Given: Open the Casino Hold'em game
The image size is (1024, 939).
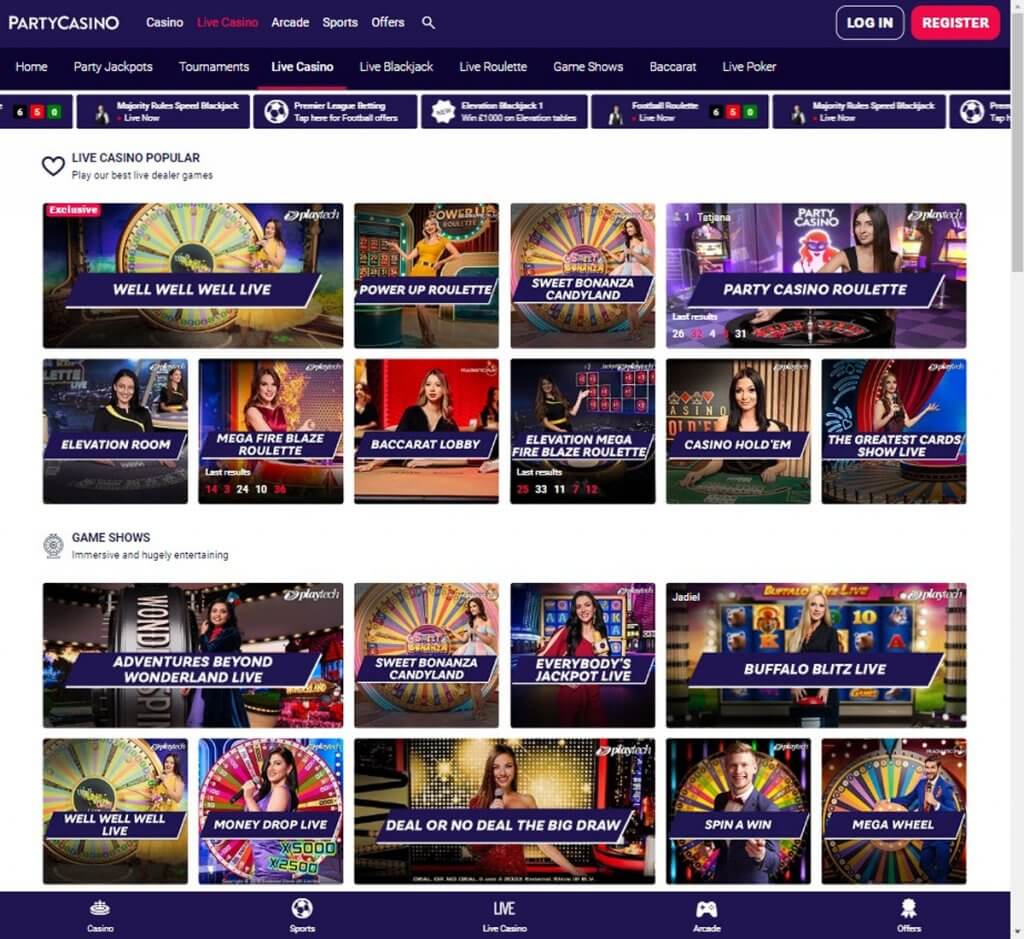Looking at the screenshot, I should pos(738,431).
